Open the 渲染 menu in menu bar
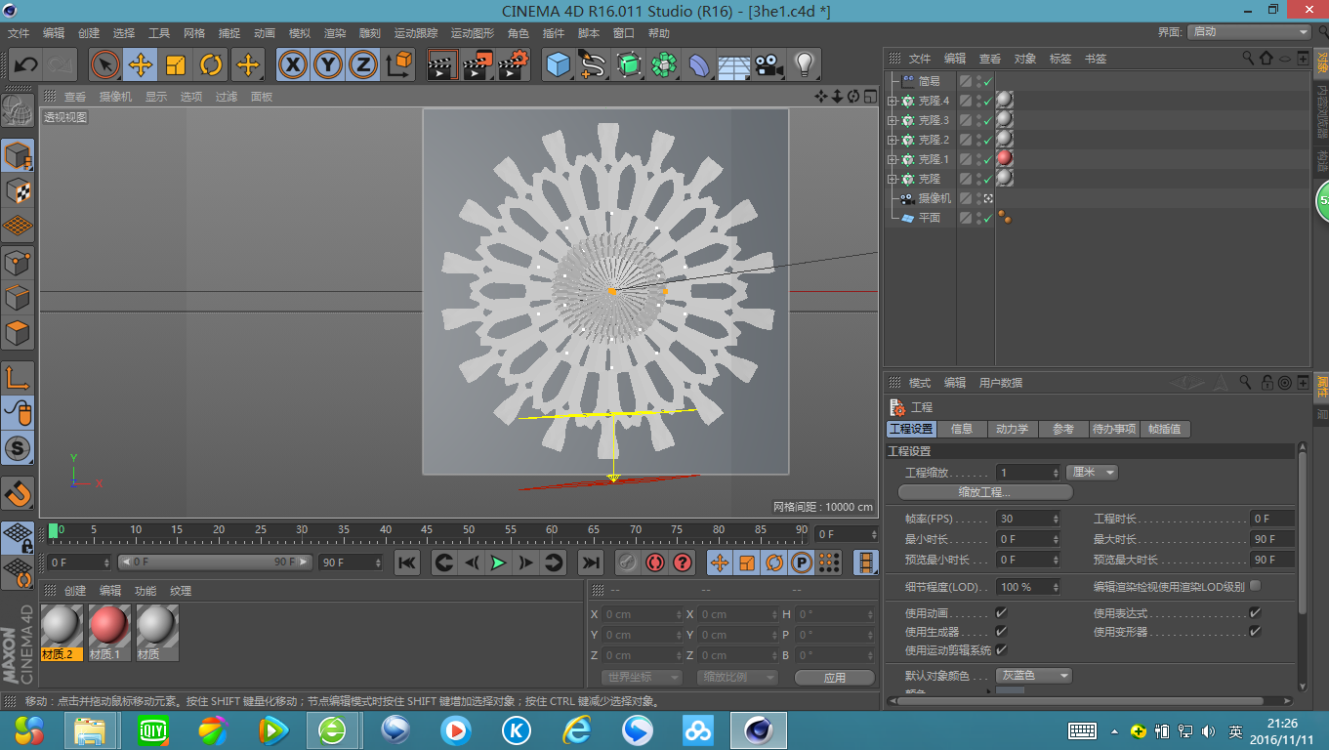The image size is (1329, 750). click(x=334, y=33)
